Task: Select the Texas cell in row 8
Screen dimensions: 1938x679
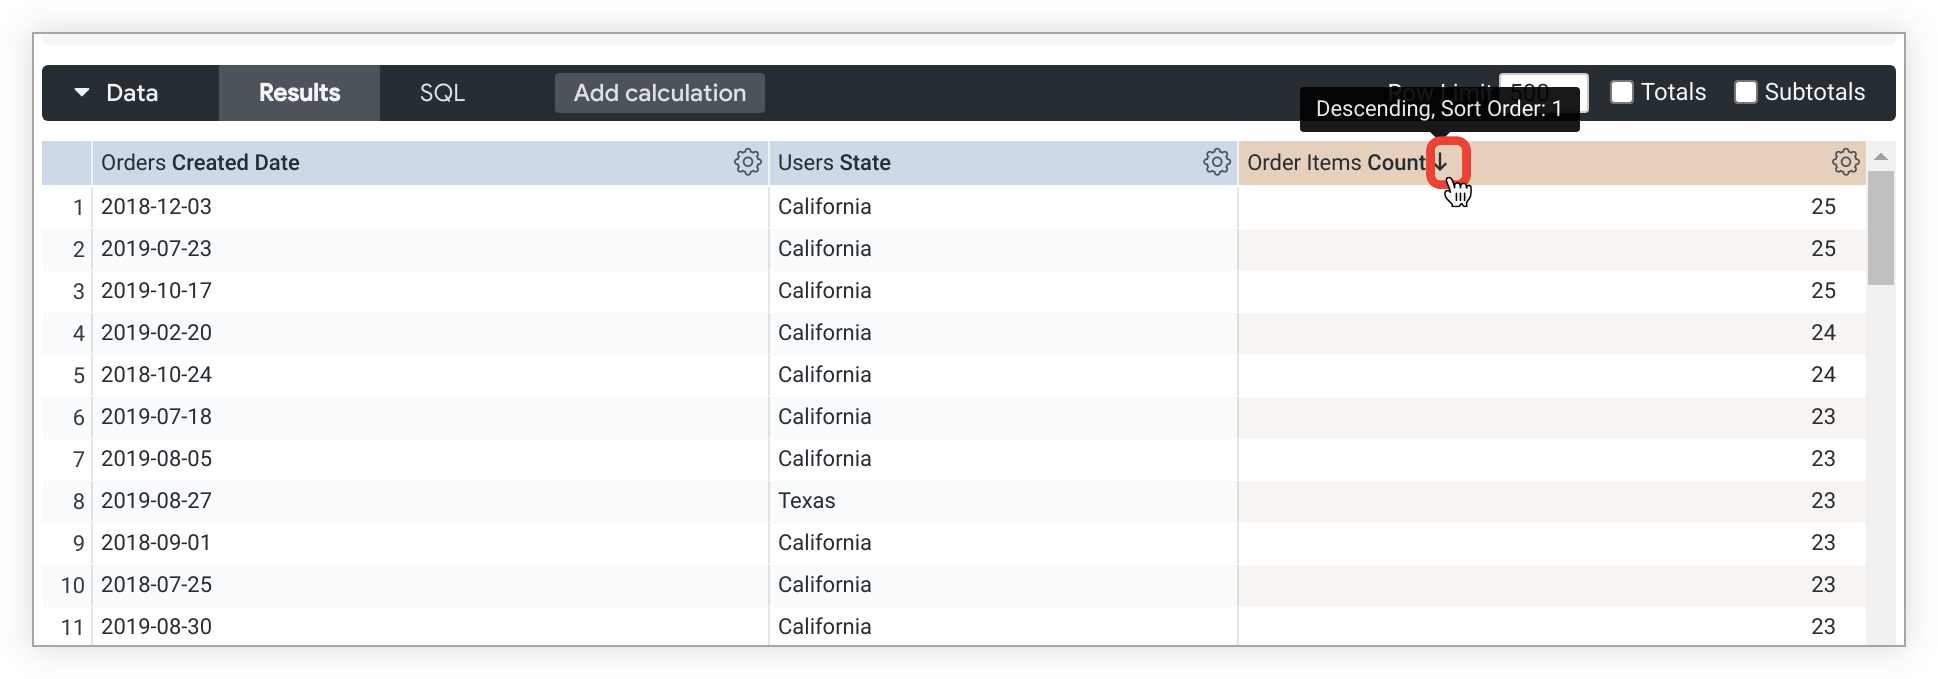Action: click(807, 501)
